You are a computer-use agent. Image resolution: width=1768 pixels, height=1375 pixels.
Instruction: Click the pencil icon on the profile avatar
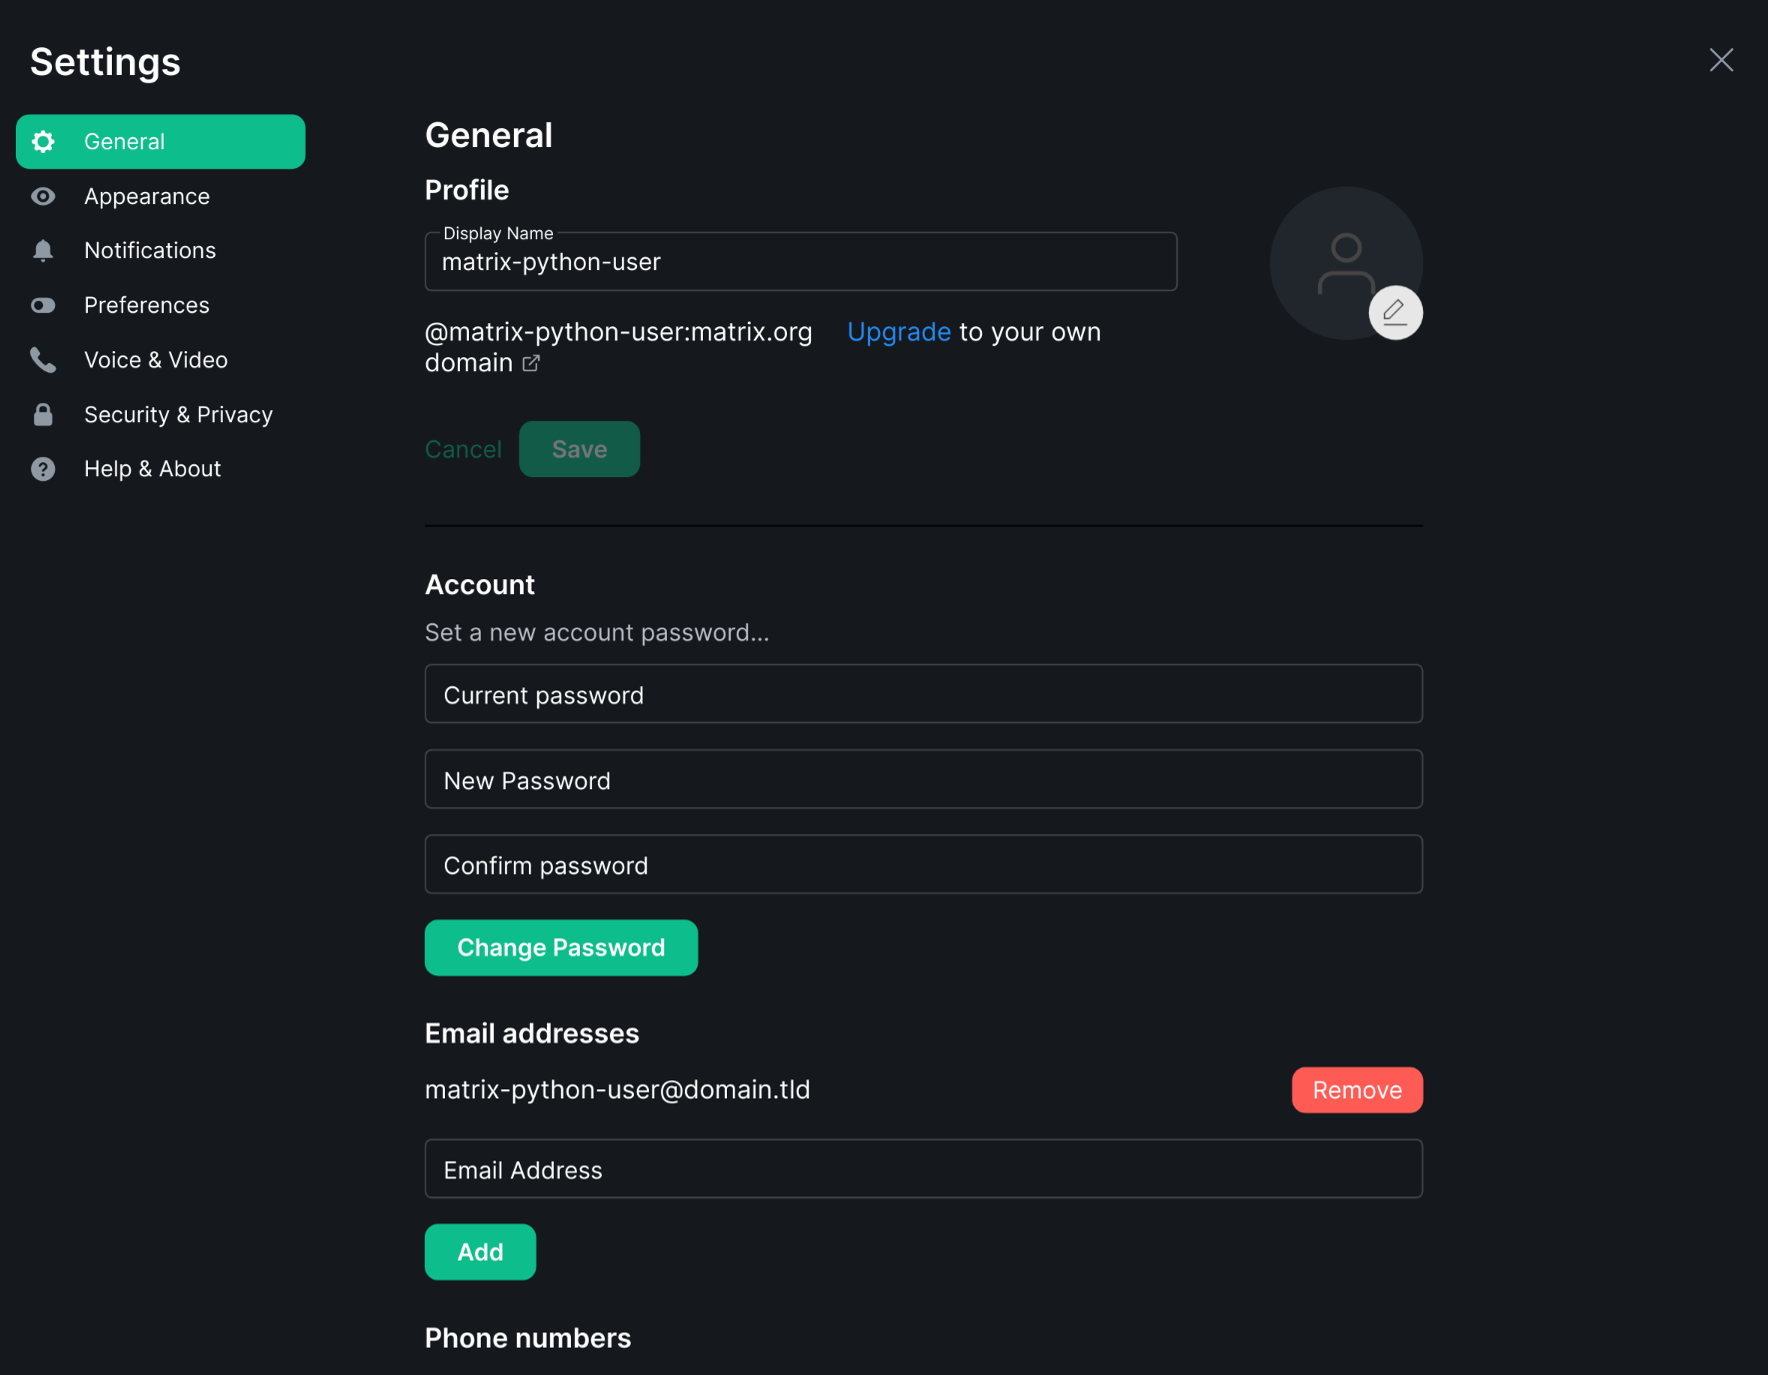(x=1395, y=312)
